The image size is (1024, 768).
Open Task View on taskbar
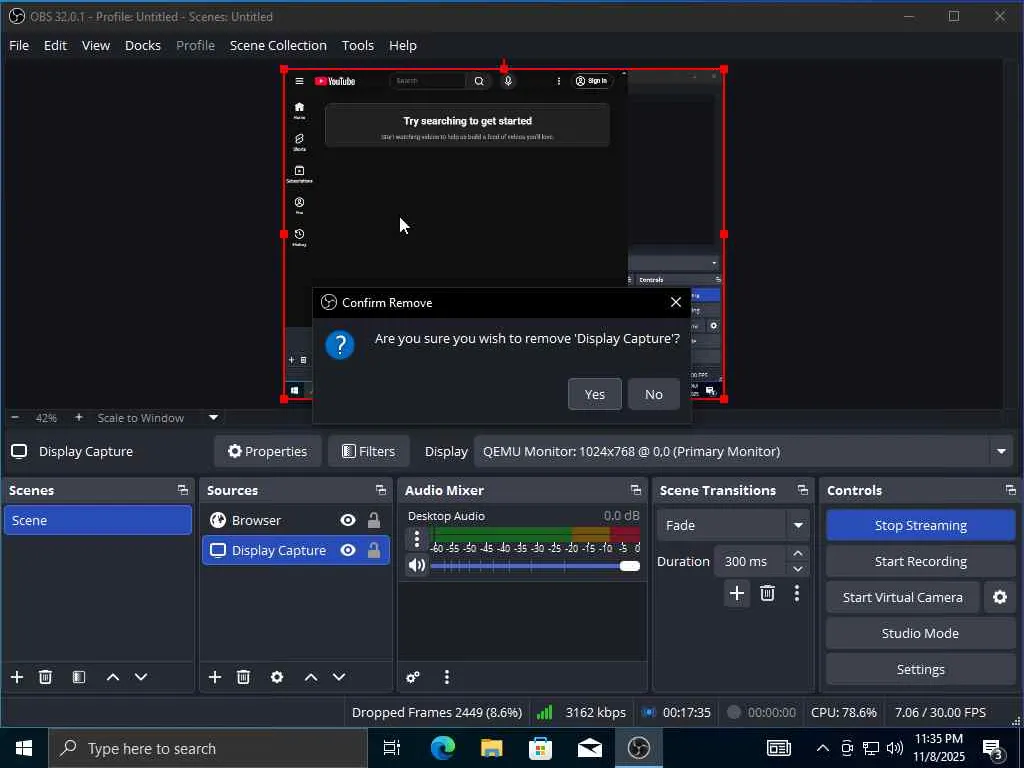pyautogui.click(x=392, y=748)
